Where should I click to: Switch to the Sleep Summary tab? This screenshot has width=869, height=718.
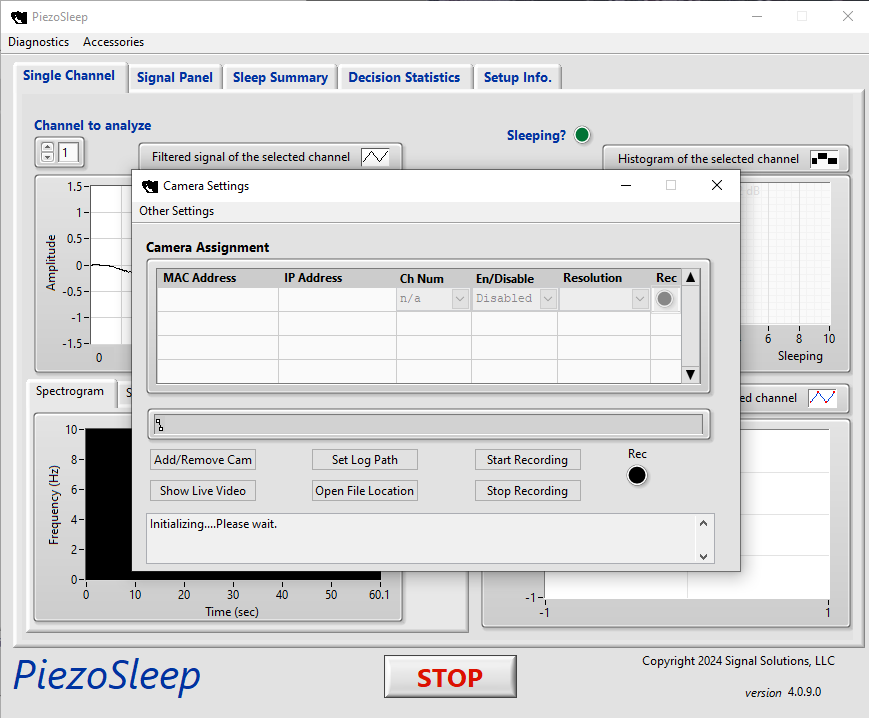[x=280, y=78]
